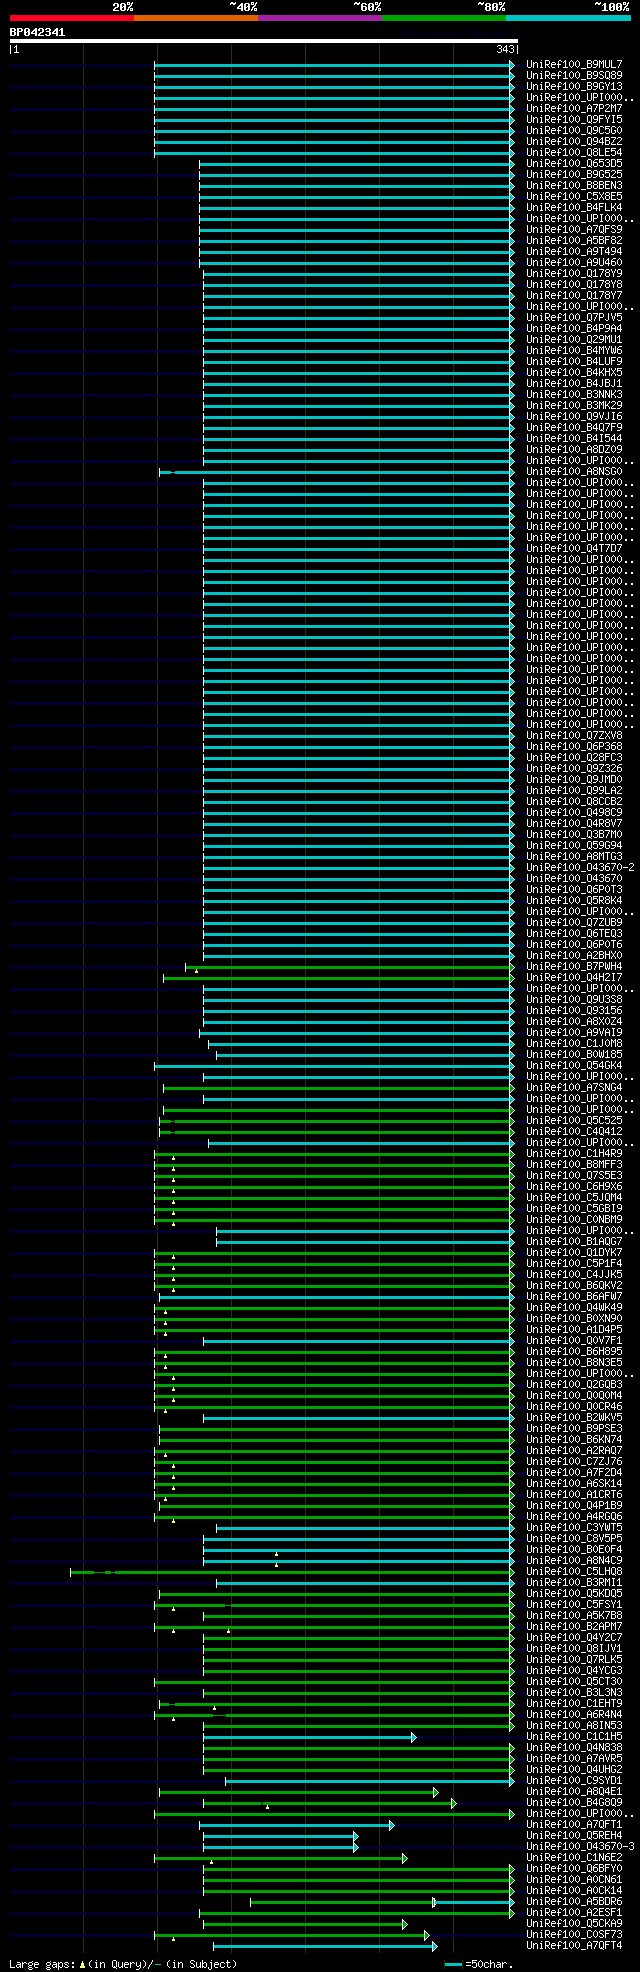Click the orange ~40% identity legend segment

click(x=196, y=18)
